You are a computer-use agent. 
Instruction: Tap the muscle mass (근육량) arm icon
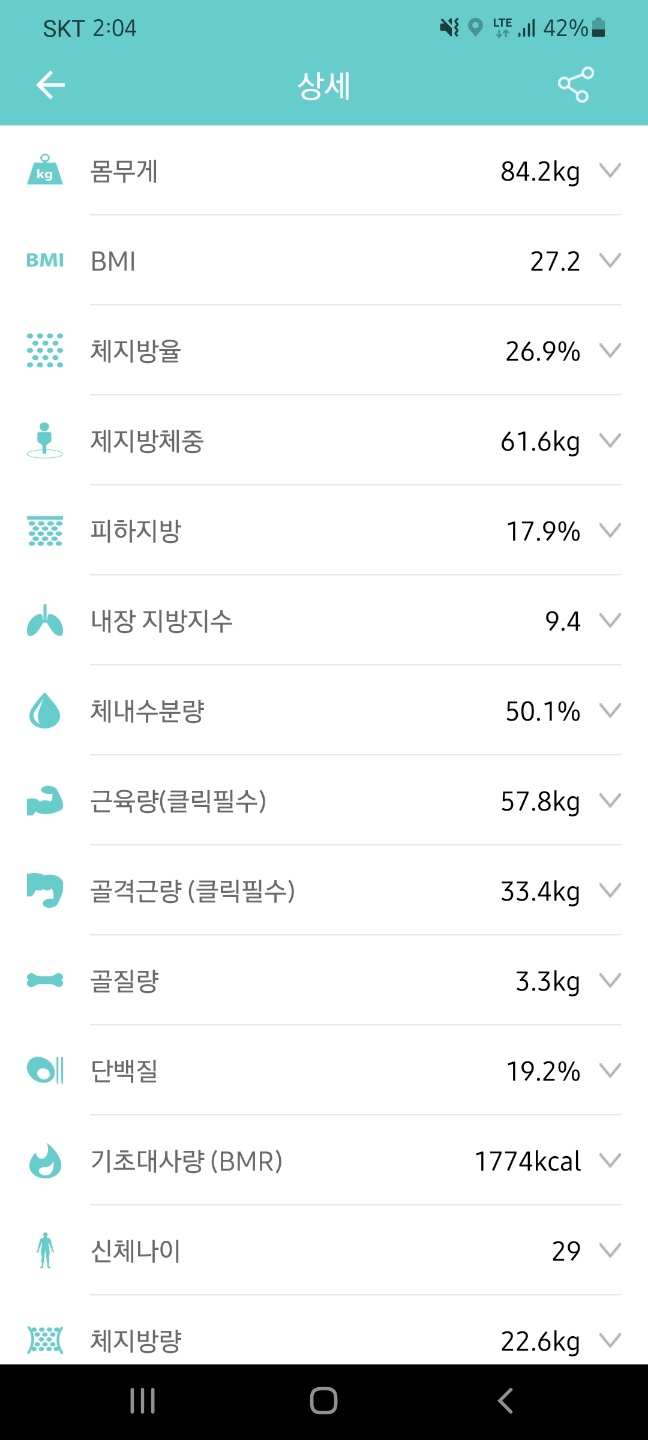(44, 801)
